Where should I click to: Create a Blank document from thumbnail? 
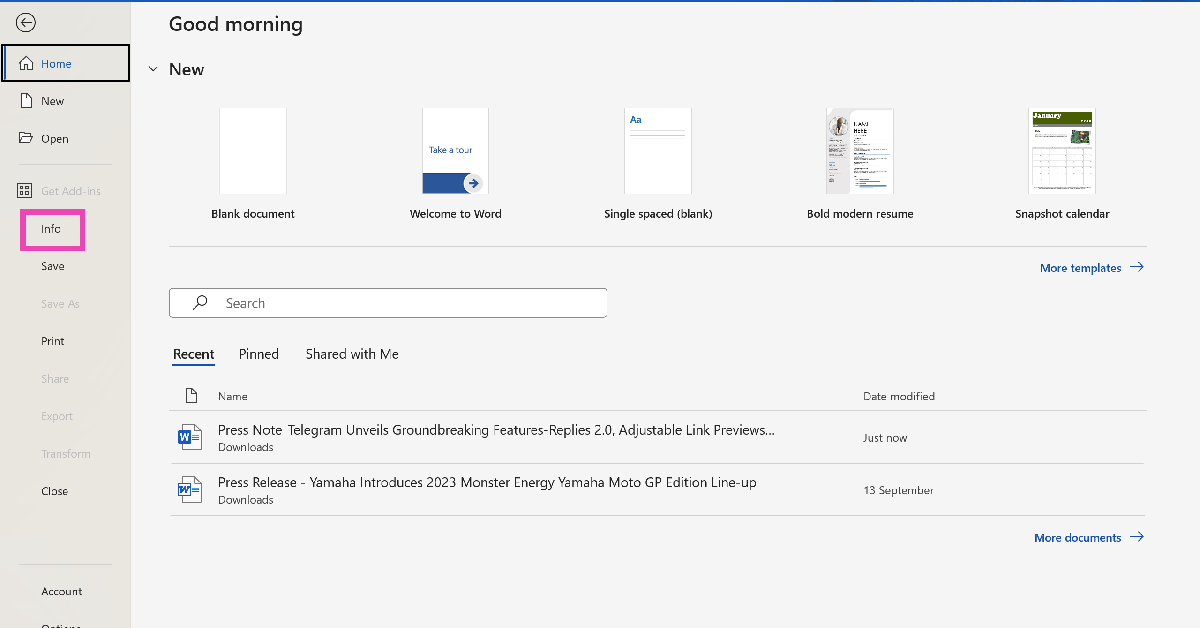click(253, 151)
